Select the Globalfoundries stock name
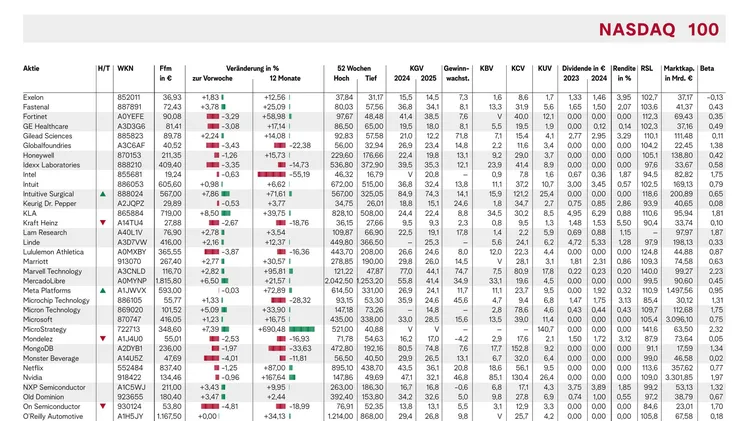 [47, 145]
